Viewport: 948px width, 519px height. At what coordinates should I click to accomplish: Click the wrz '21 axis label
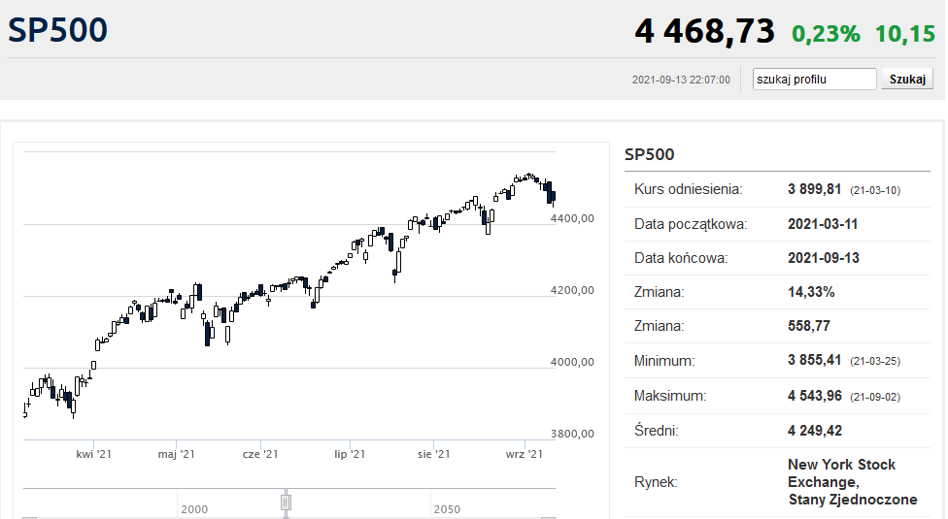click(x=524, y=454)
